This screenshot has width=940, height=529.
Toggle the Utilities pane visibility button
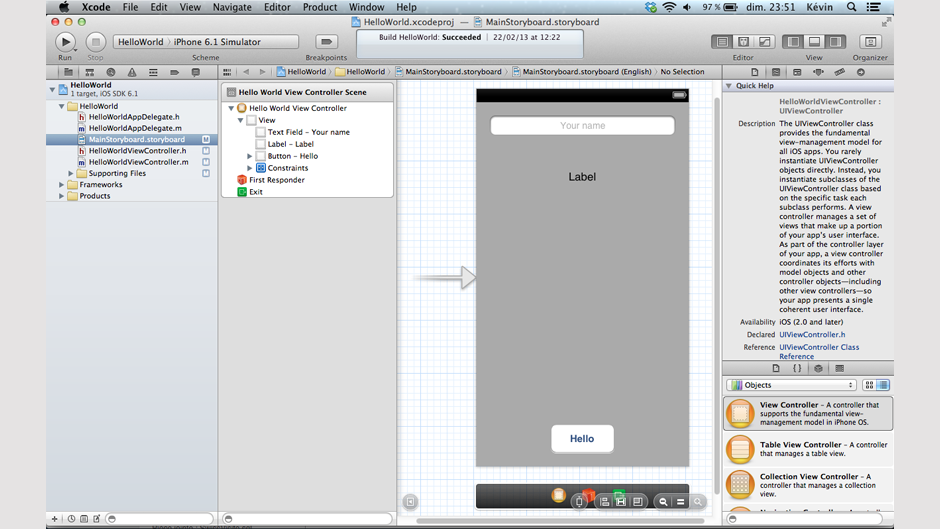835,42
